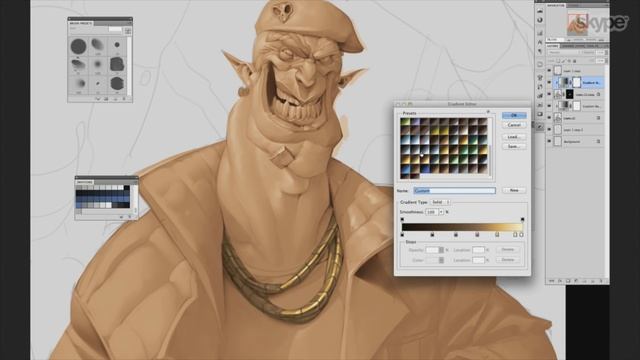Screen dimensions: 640x360
Task: Select the soft angled oval brush preset
Action: pos(98,44)
